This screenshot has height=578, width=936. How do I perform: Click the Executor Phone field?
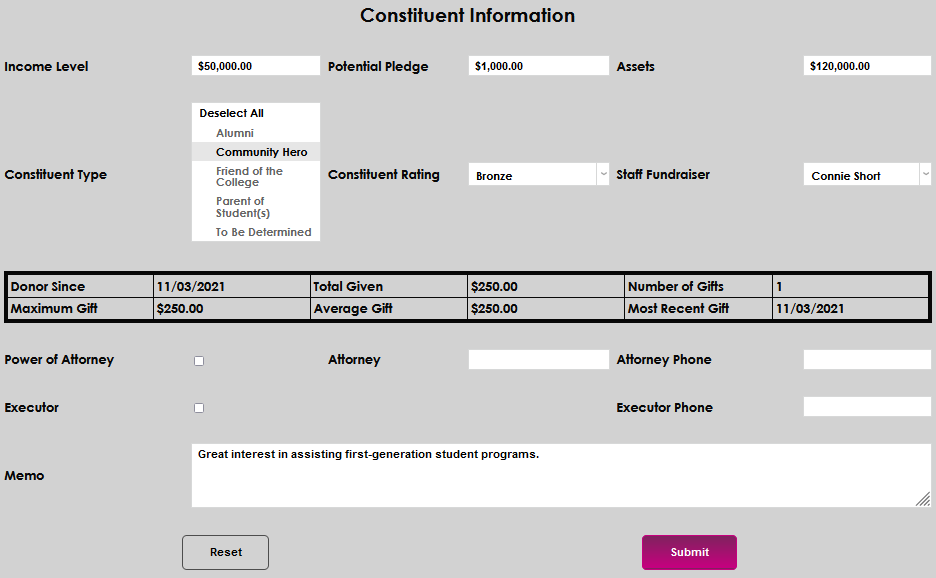coord(867,407)
